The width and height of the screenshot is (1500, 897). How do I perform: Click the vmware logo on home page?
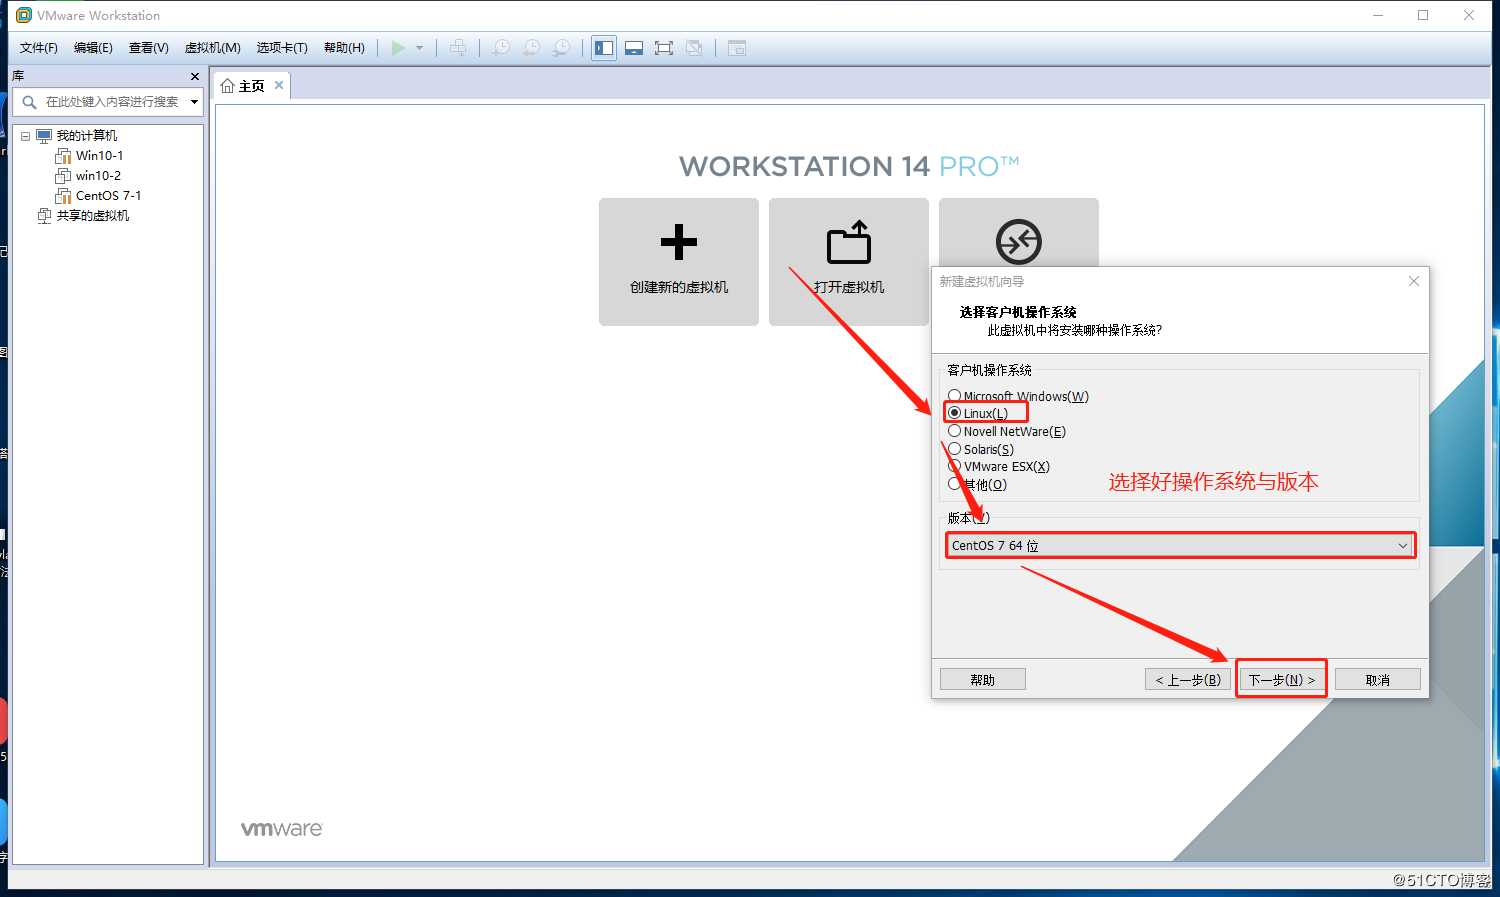point(282,829)
